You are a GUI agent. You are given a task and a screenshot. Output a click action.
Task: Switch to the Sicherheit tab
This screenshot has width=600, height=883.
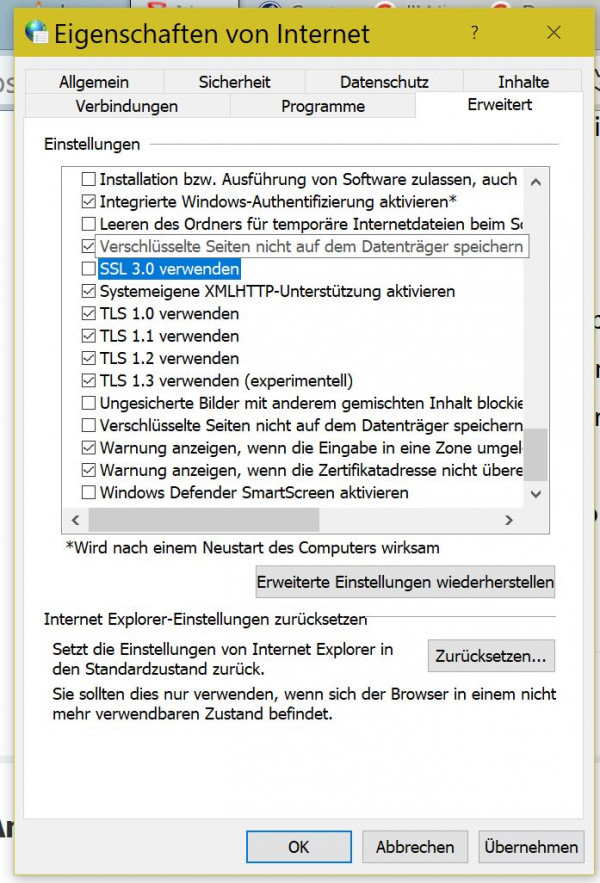234,82
